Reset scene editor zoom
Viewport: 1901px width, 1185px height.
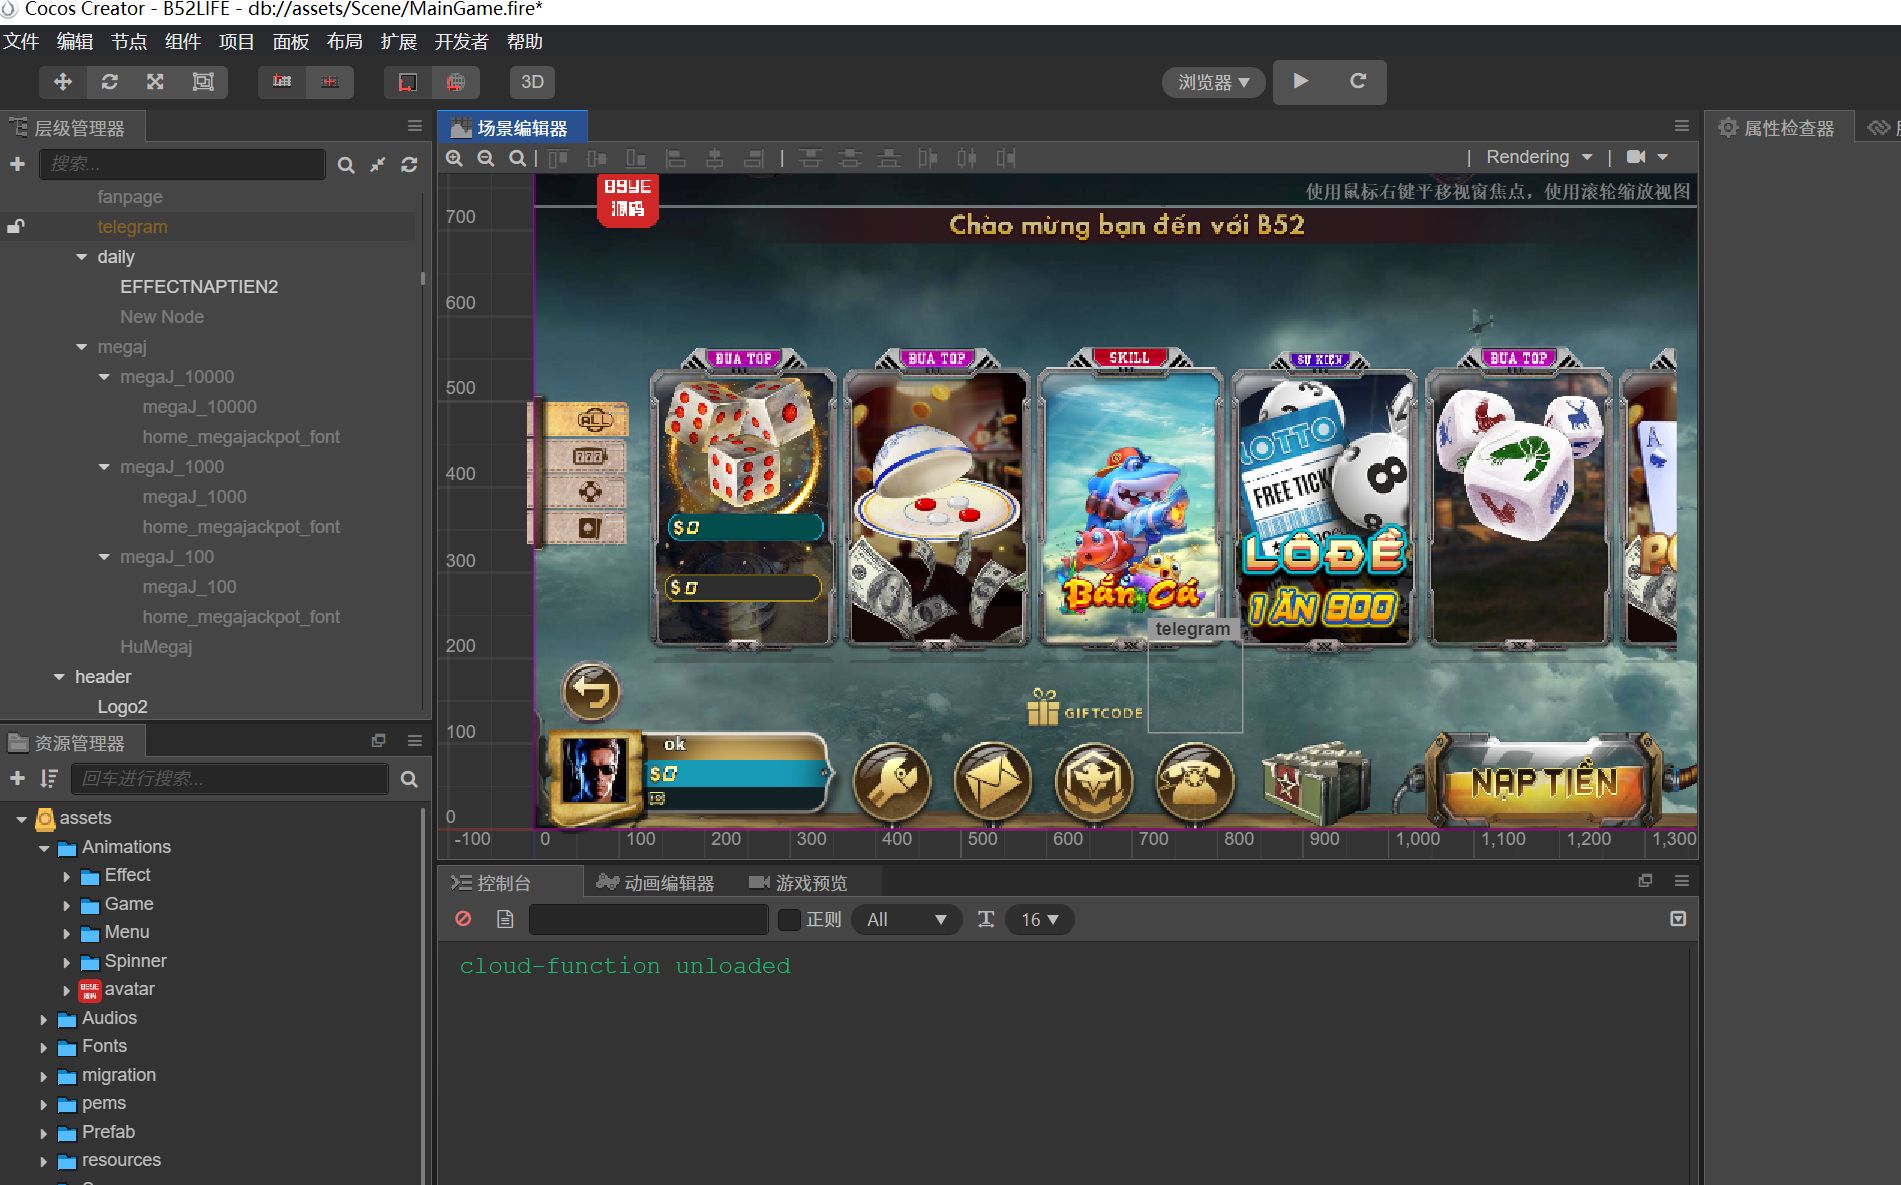click(517, 158)
